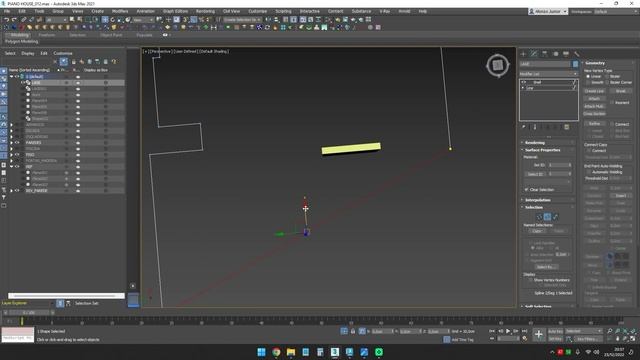Select the Bezier Corner radio option
Image resolution: width=640 pixels, height=360 pixels.
(x=607, y=82)
